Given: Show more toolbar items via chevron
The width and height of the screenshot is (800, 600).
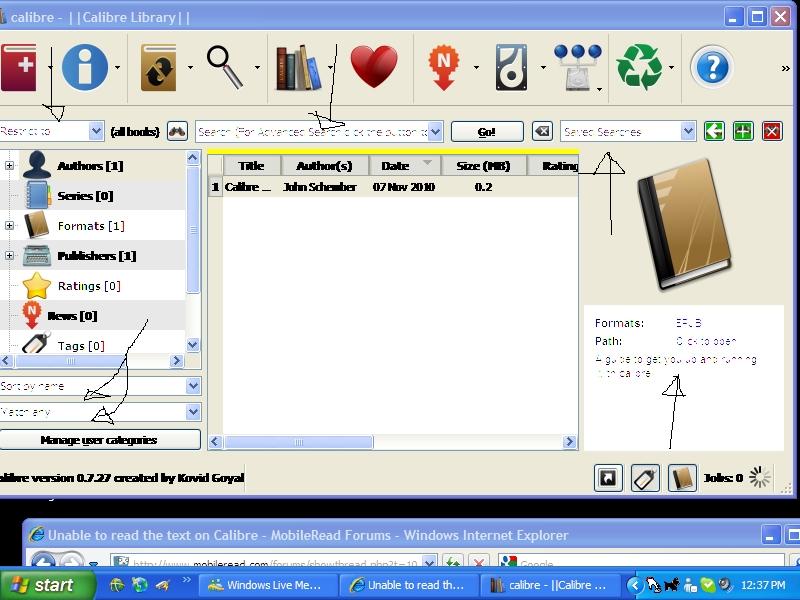Looking at the screenshot, I should (x=786, y=68).
